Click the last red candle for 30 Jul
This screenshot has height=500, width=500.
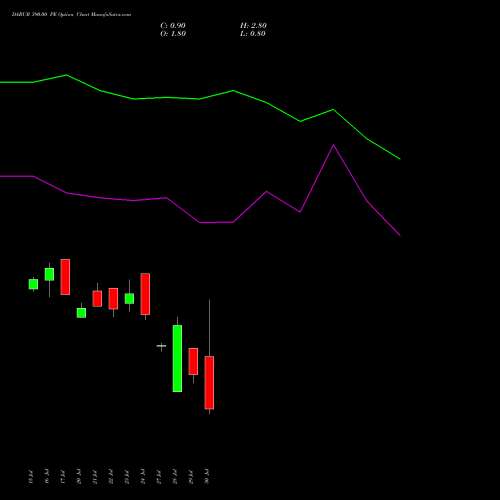209,383
